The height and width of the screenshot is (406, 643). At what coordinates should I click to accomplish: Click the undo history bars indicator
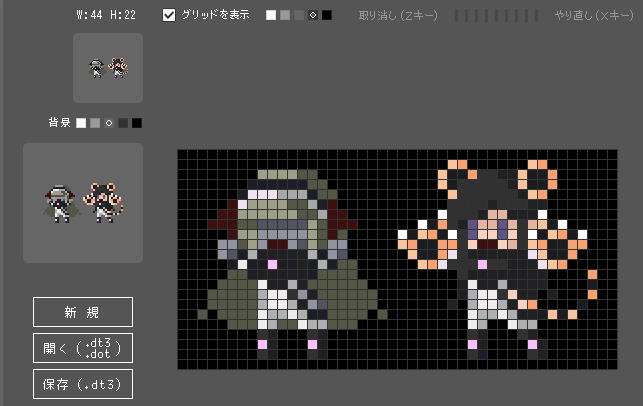(x=496, y=16)
